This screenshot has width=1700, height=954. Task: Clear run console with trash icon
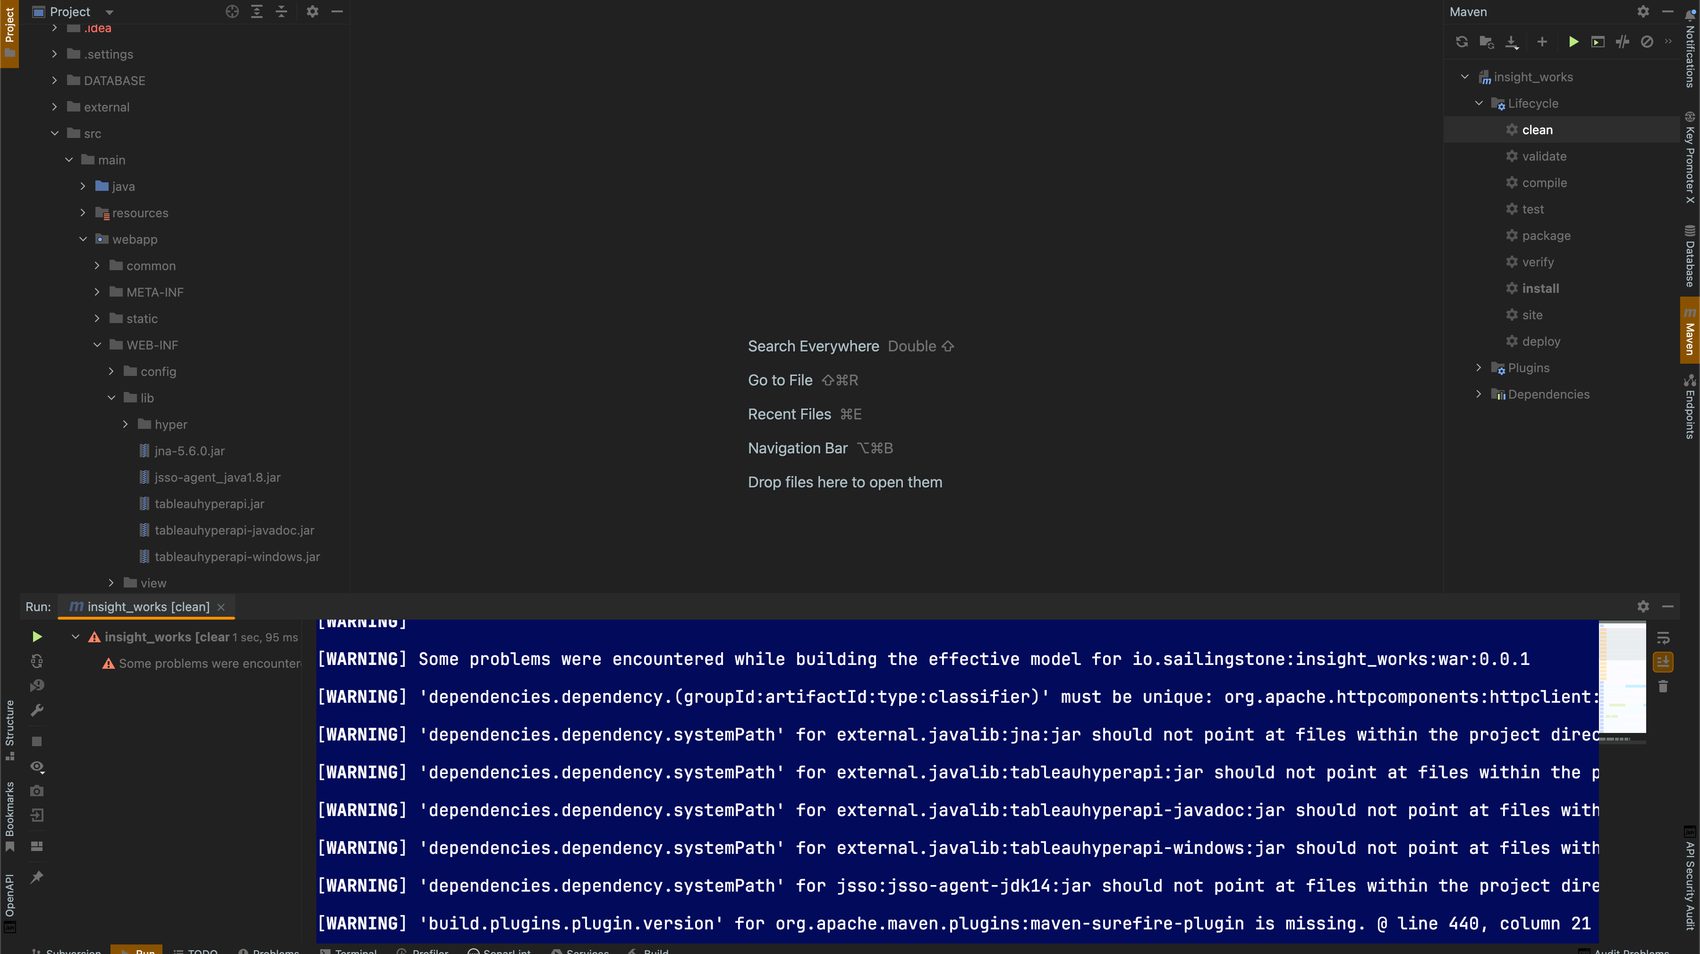pyautogui.click(x=1663, y=687)
